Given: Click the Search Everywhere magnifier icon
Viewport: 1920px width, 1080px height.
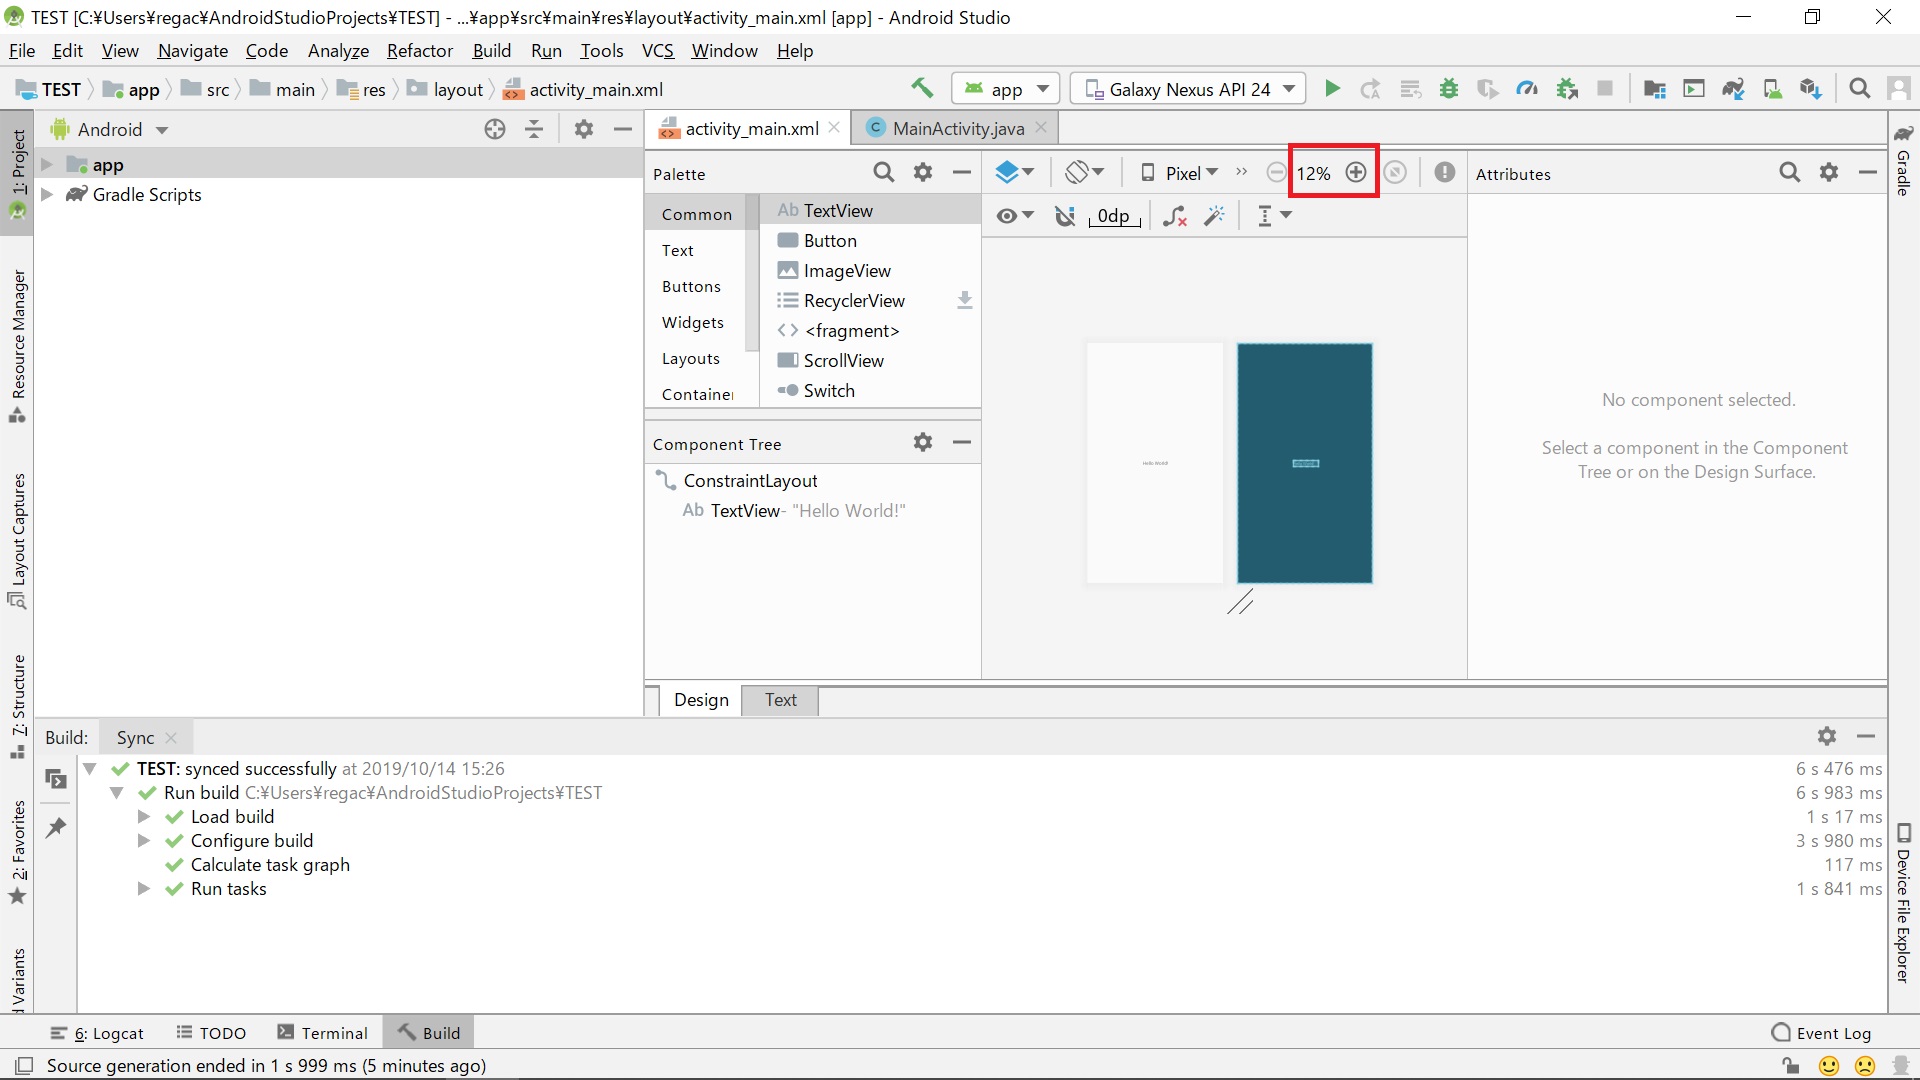Looking at the screenshot, I should [x=1860, y=88].
